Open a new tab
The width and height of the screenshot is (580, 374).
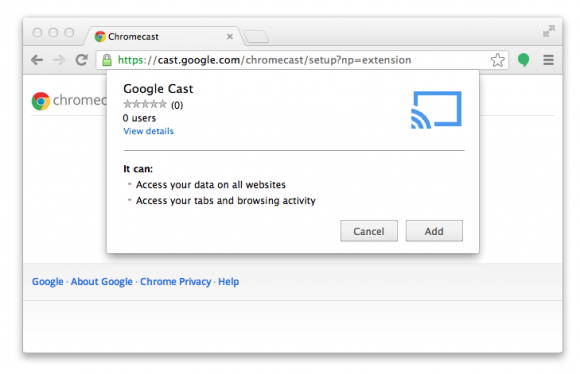coord(256,37)
